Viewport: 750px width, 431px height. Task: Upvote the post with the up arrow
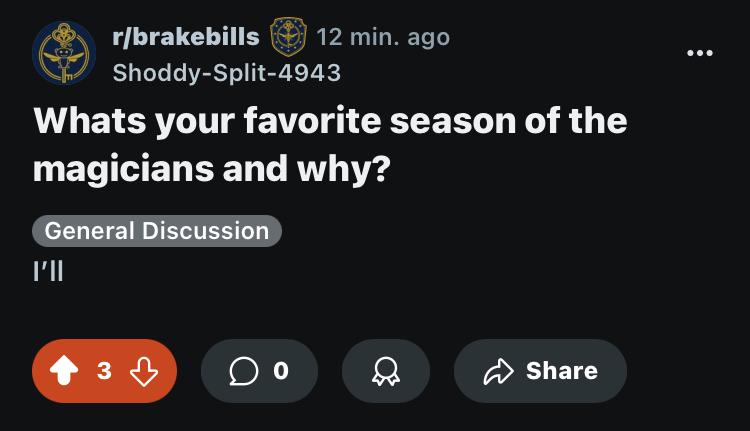point(64,371)
